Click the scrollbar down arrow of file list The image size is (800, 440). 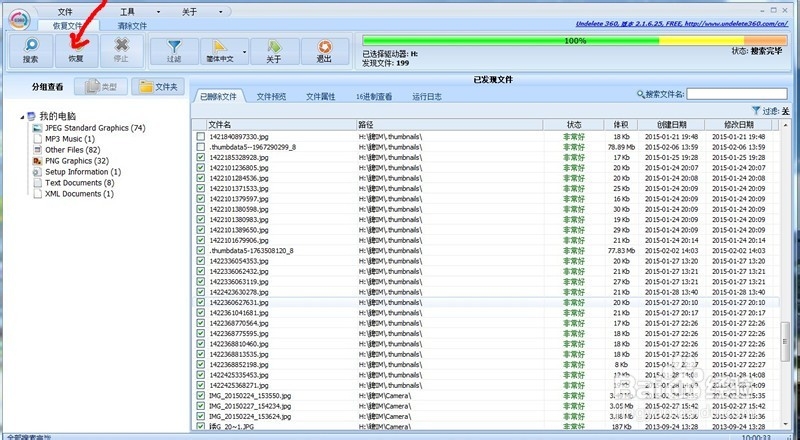click(x=786, y=424)
